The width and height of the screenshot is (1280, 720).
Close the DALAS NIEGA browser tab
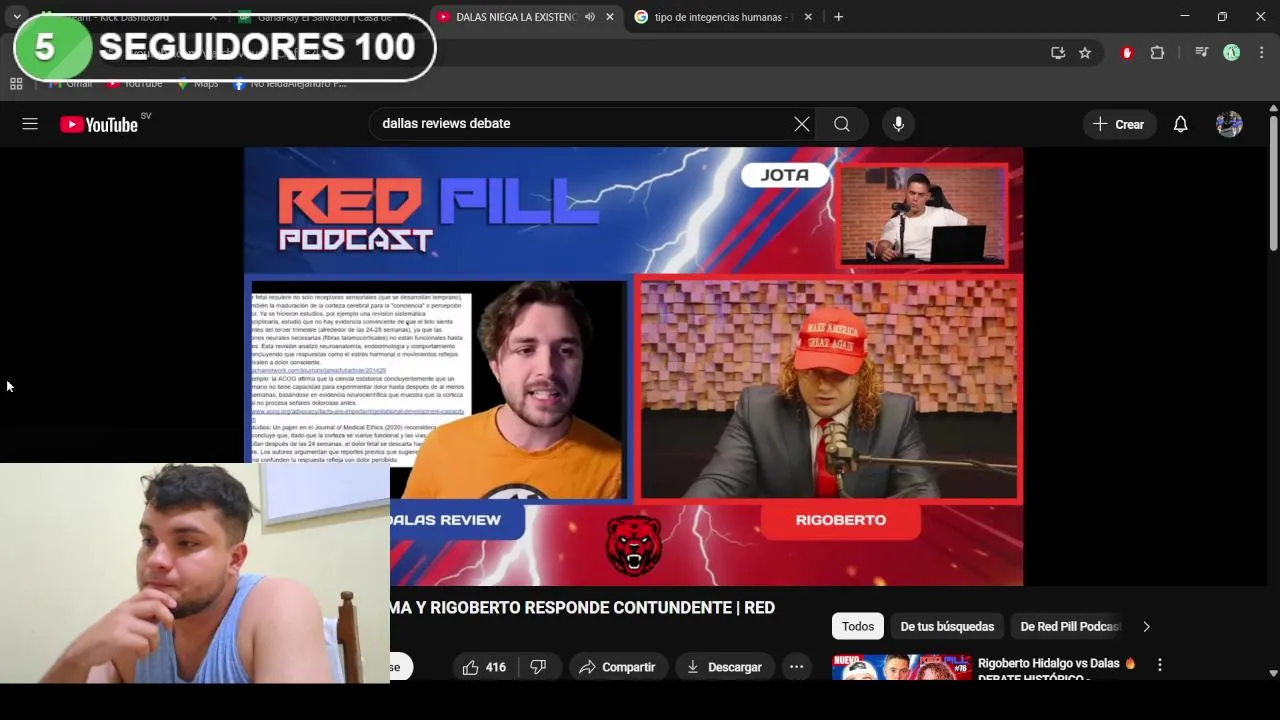(x=610, y=17)
